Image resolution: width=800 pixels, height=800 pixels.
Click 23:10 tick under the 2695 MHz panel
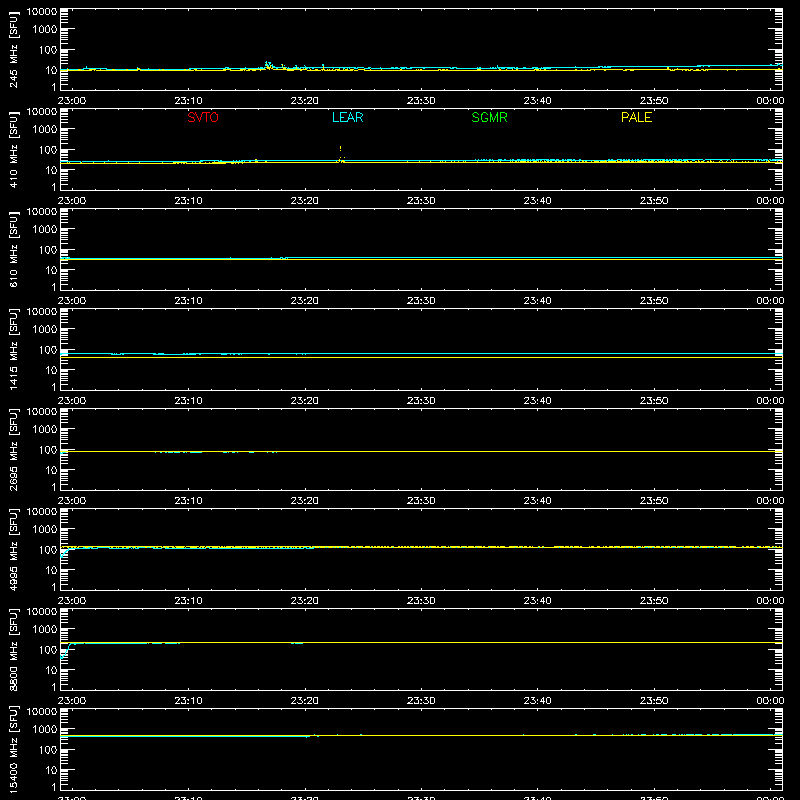pyautogui.click(x=188, y=501)
